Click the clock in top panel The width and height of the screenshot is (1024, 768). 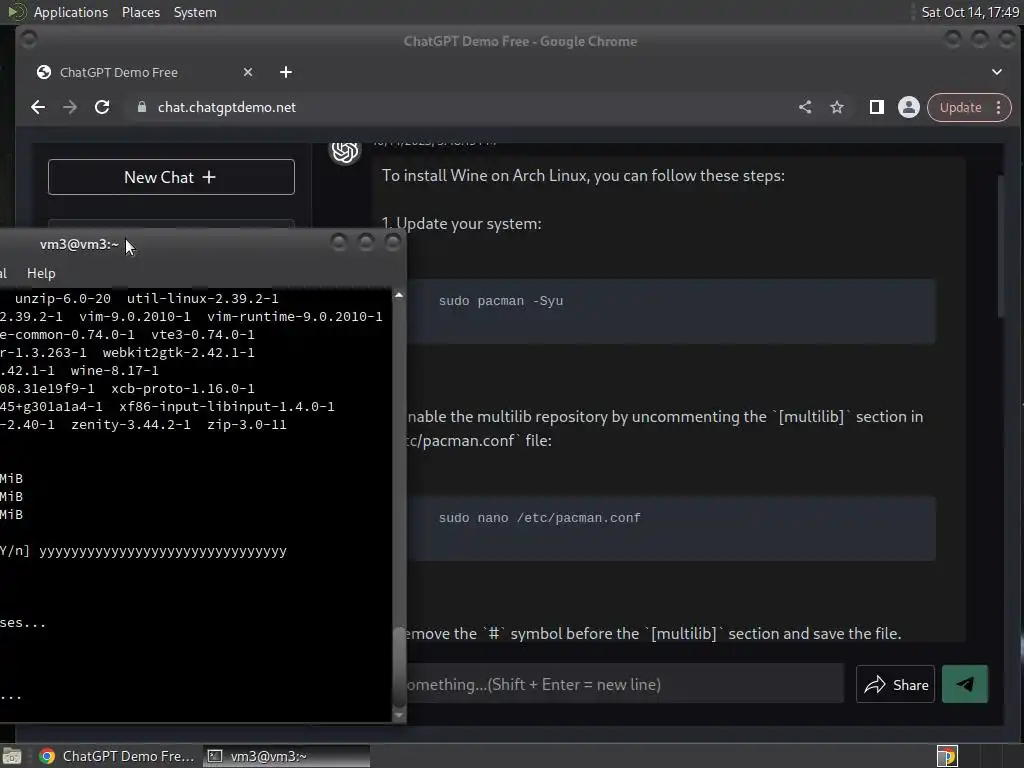970,12
